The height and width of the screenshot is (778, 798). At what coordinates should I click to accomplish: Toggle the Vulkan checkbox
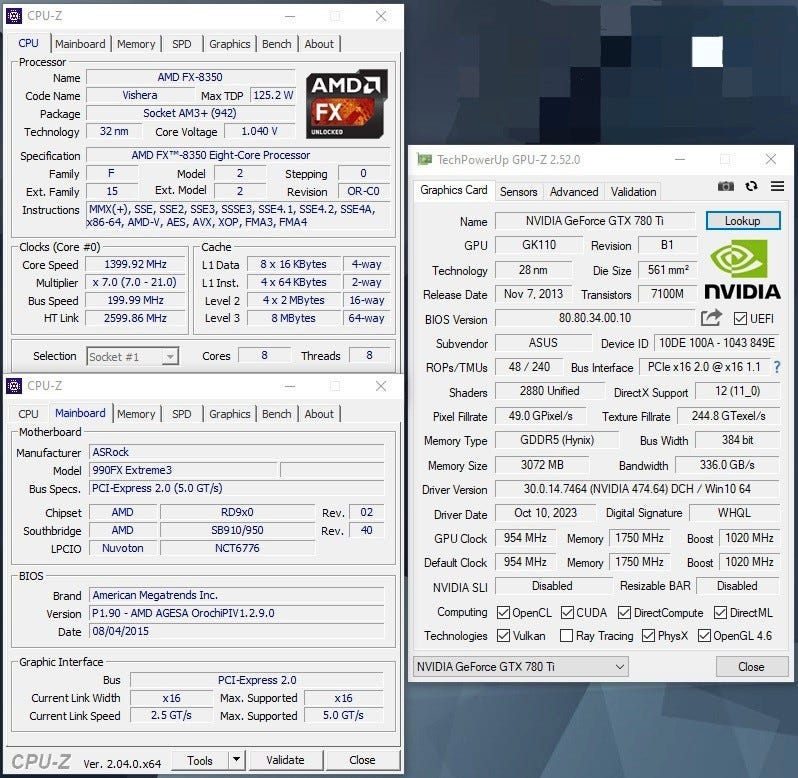click(x=503, y=635)
